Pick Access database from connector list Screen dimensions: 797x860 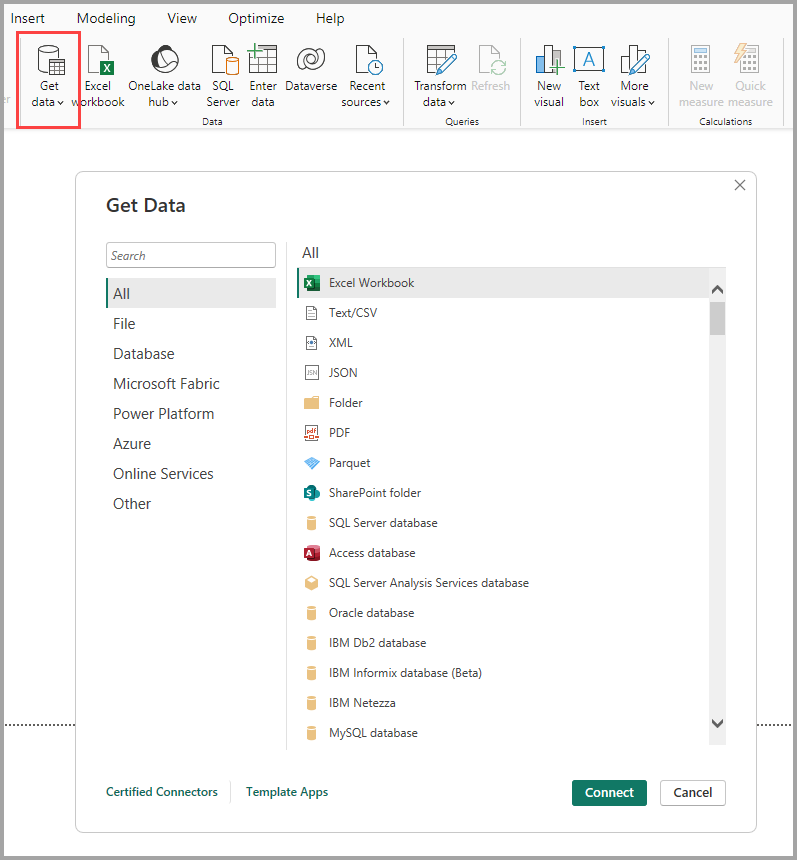coord(371,553)
